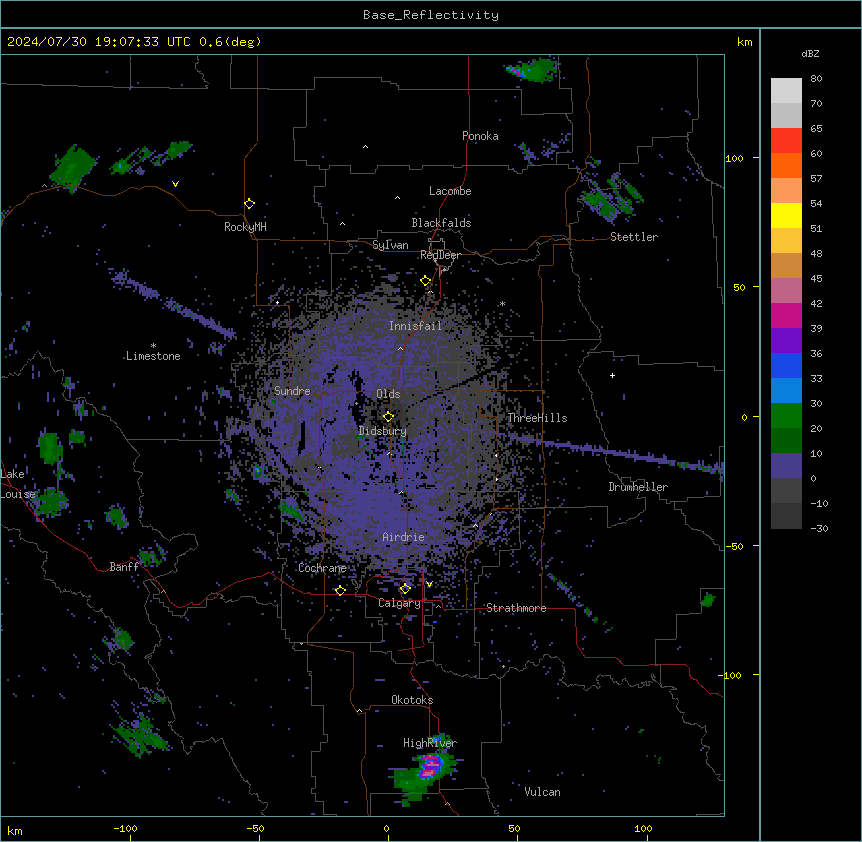Click the yellow diamond marker above RockyMH

(250, 204)
